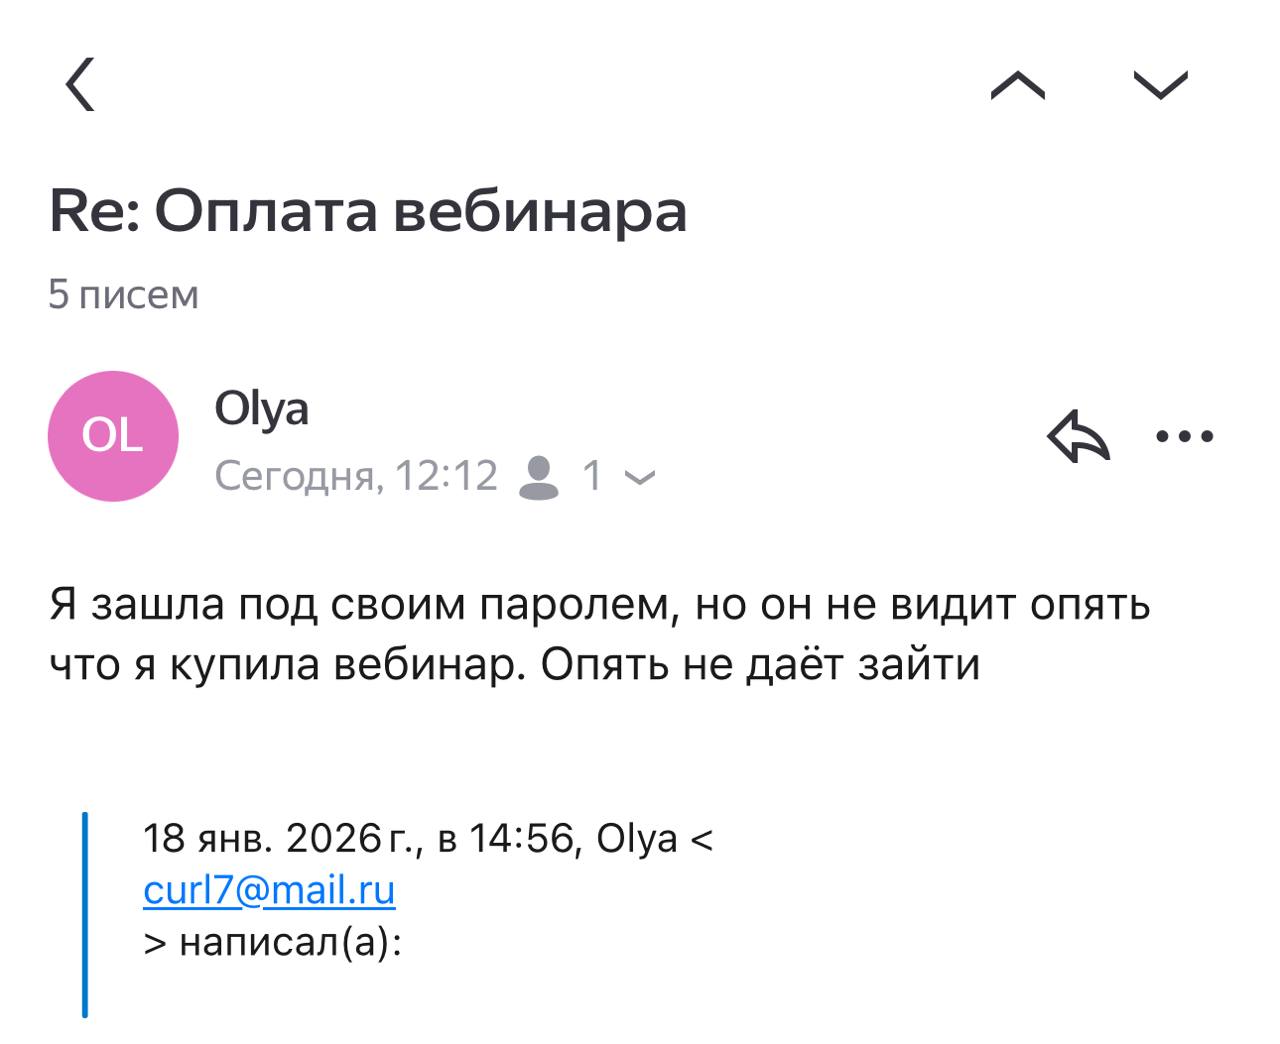Click the blue quote bar
The width and height of the screenshot is (1280, 1044).
coord(85,914)
